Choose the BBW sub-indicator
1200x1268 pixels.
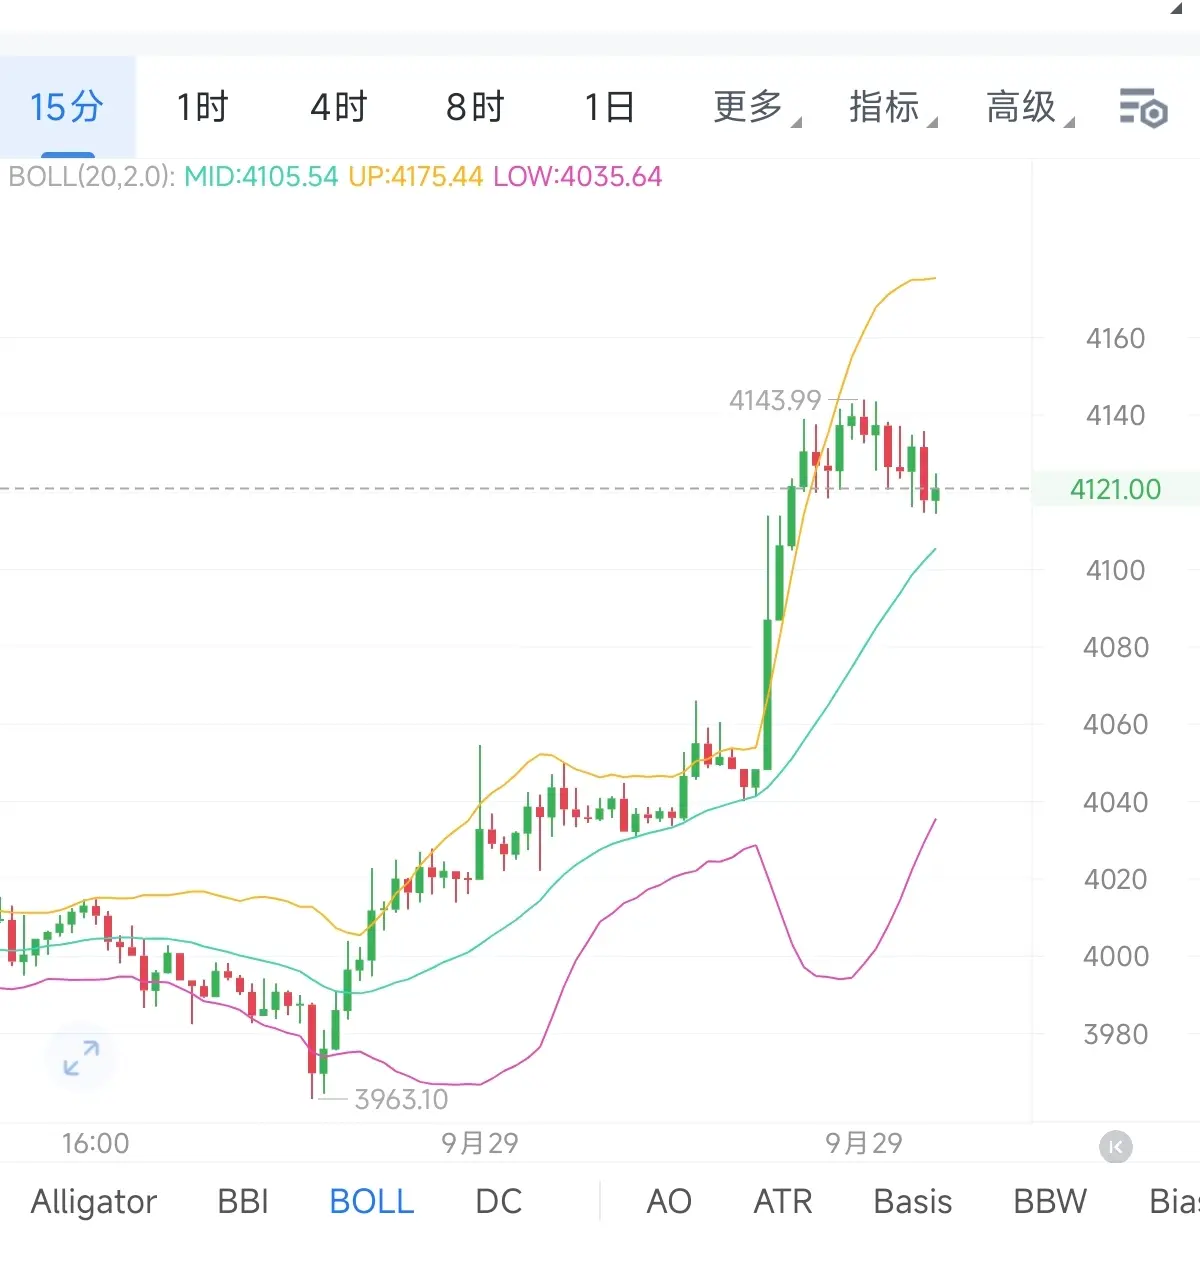1050,1201
